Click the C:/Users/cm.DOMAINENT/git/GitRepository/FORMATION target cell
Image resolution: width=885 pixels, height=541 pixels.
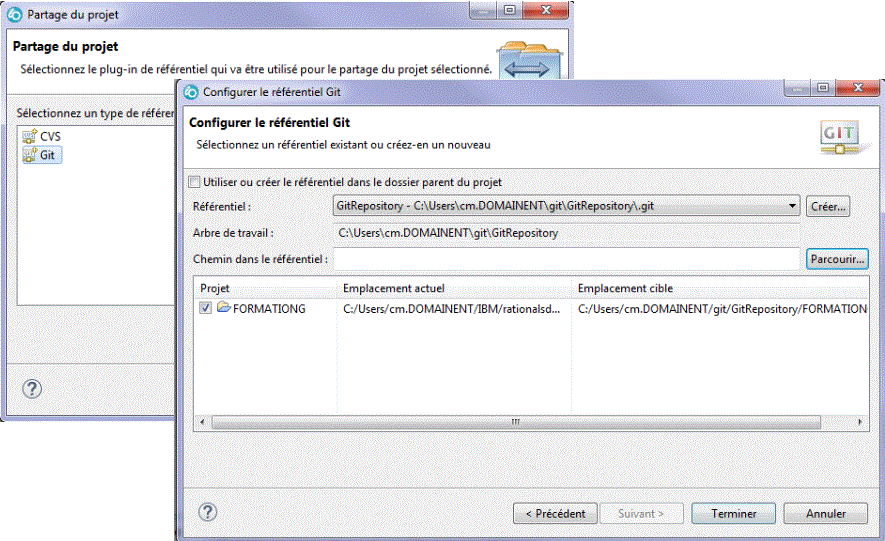coord(722,309)
